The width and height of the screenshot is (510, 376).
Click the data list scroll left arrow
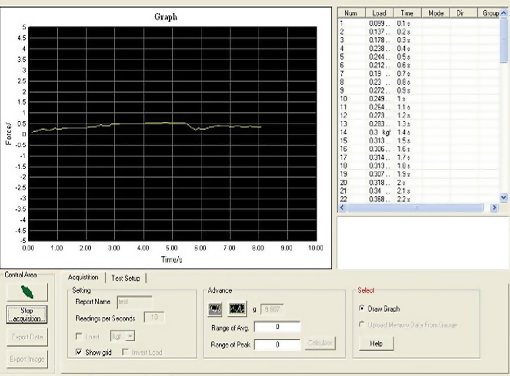pos(342,208)
